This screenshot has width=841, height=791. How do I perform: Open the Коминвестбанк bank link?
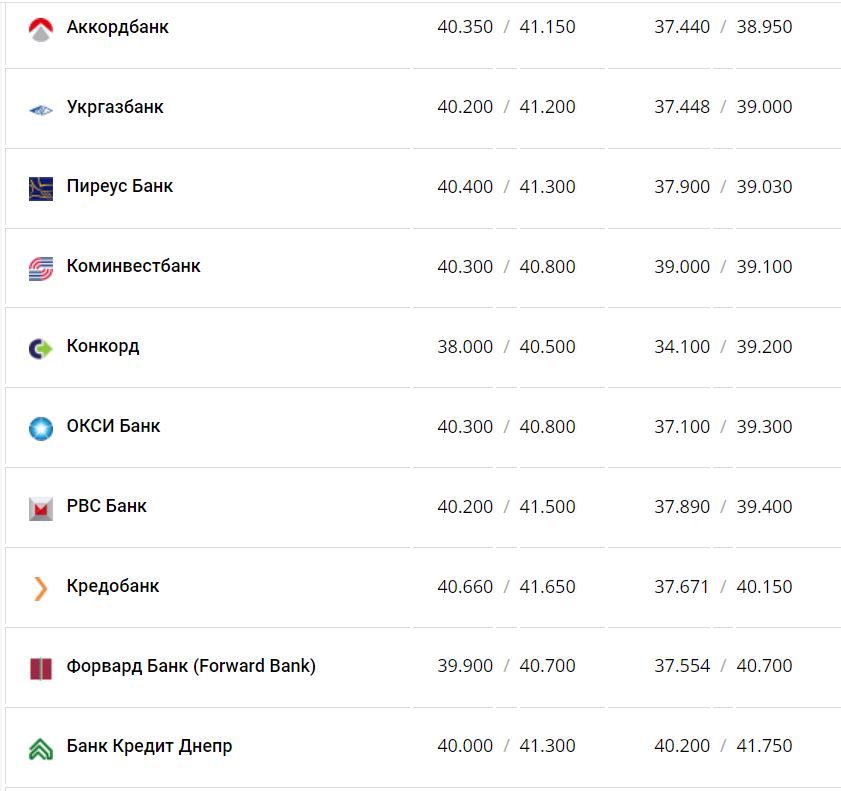133,266
